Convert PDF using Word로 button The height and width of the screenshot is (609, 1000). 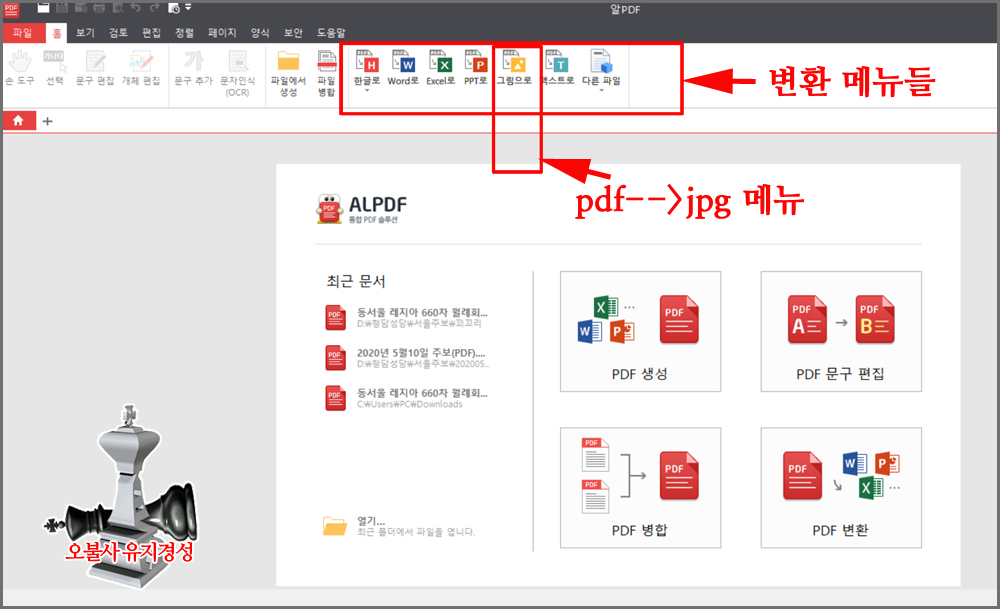click(403, 68)
